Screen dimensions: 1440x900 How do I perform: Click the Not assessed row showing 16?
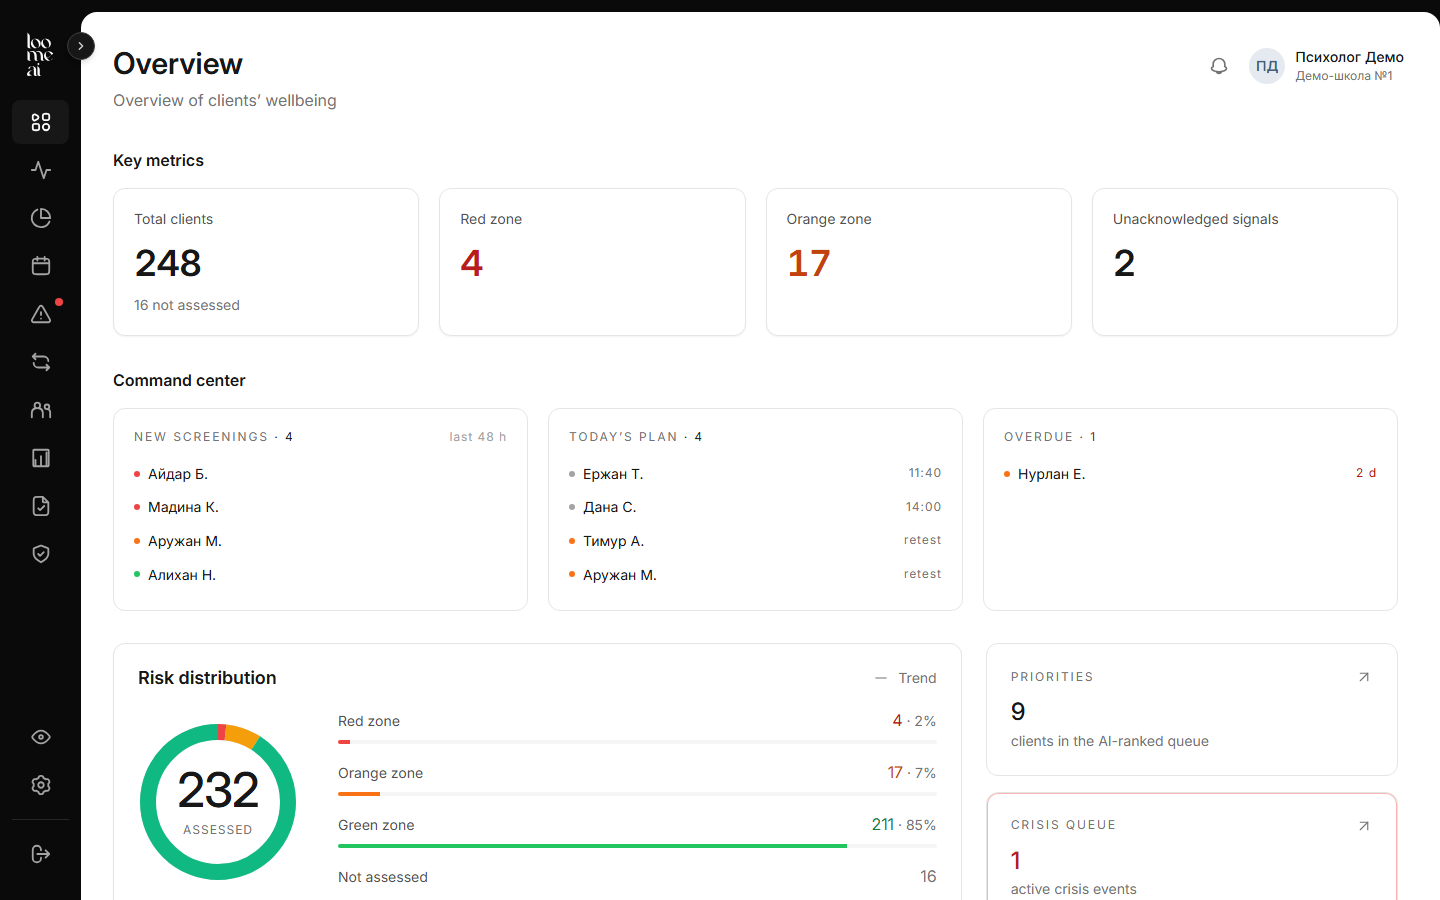tap(637, 877)
